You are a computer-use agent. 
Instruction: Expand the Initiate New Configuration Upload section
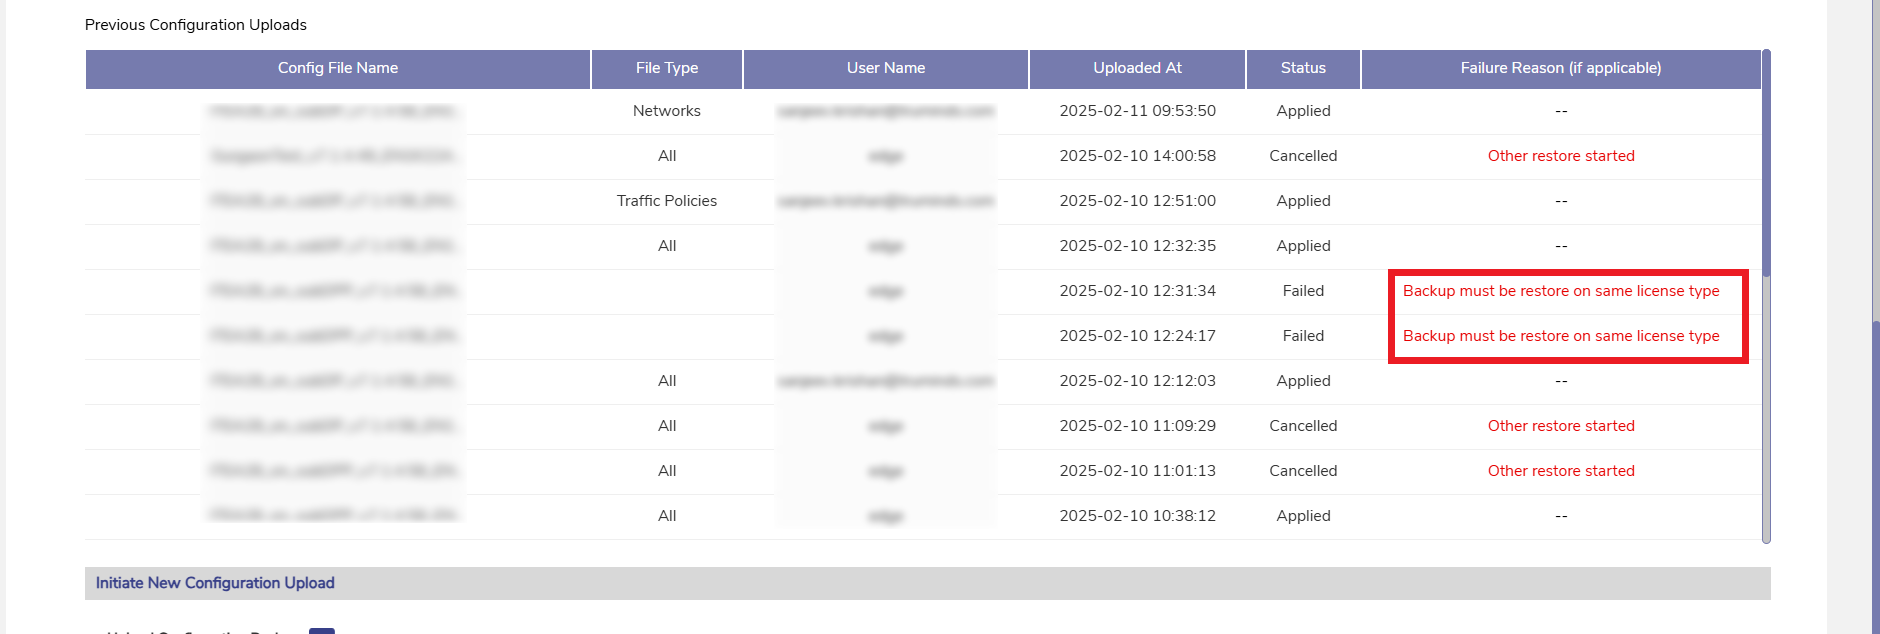coord(215,583)
